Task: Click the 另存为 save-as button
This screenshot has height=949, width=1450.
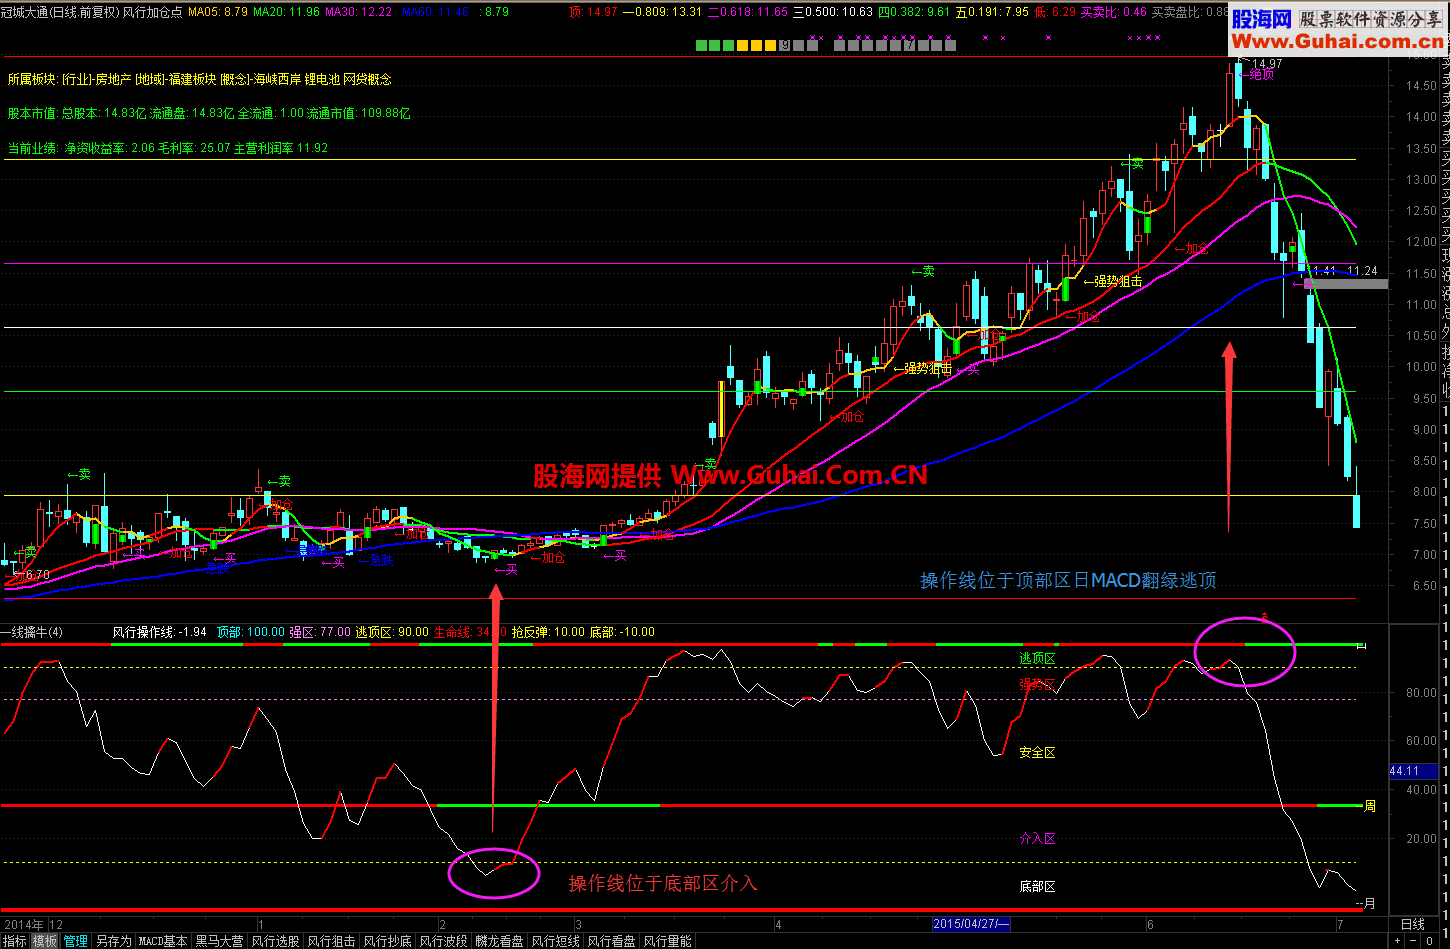Action: [x=113, y=941]
